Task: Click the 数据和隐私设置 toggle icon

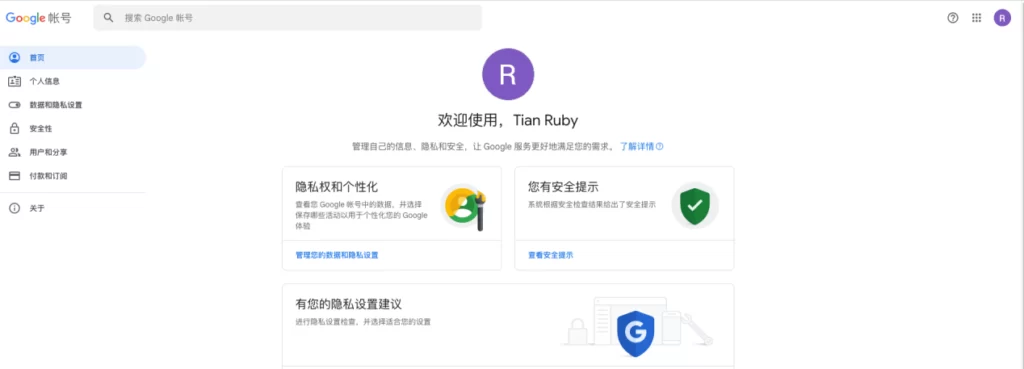Action: tap(14, 104)
